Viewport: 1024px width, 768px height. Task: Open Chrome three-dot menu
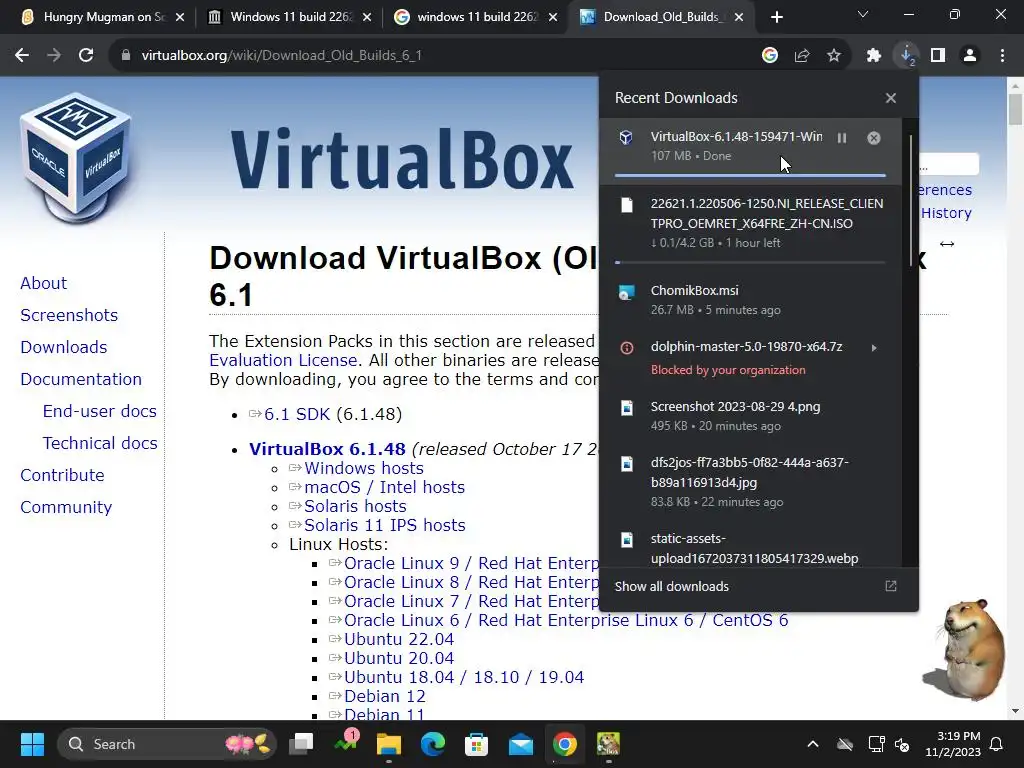[x=1002, y=56]
